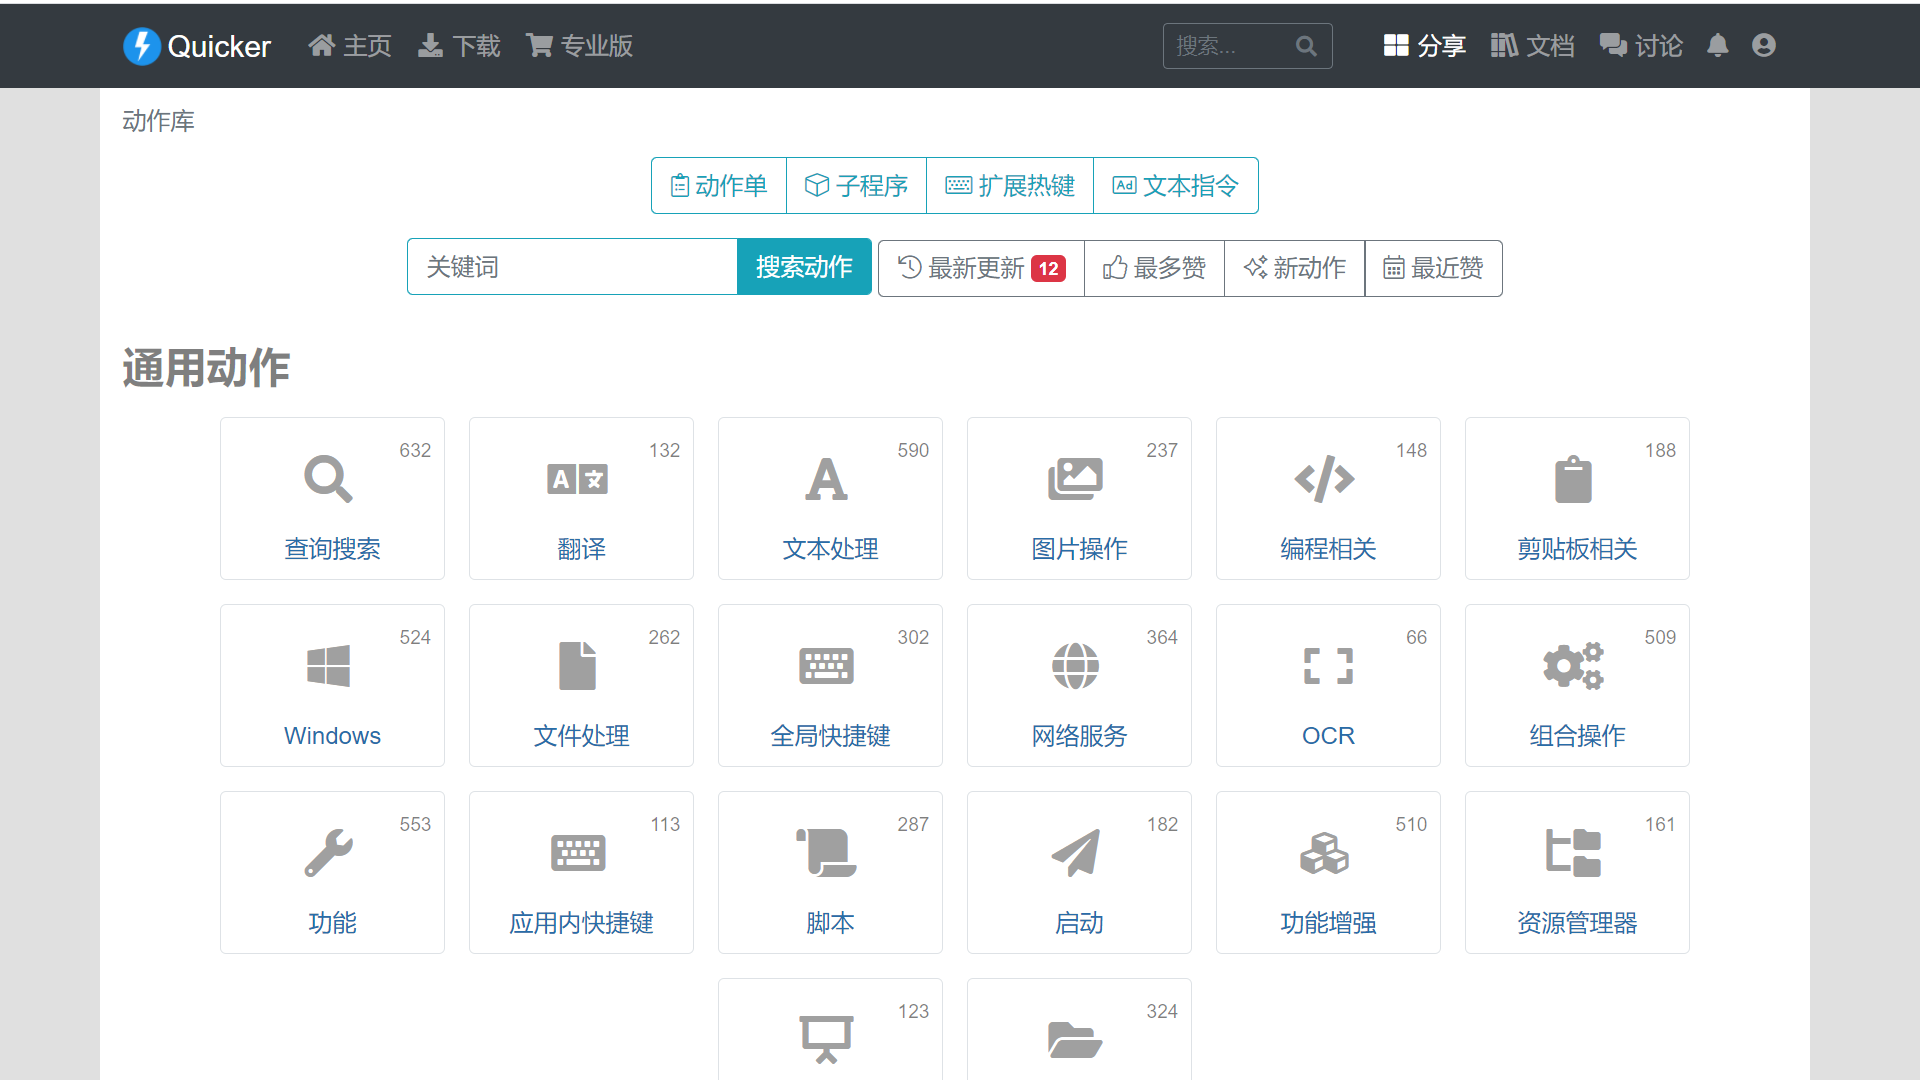
Task: Sort by 最多赞 button
Action: 1154,268
